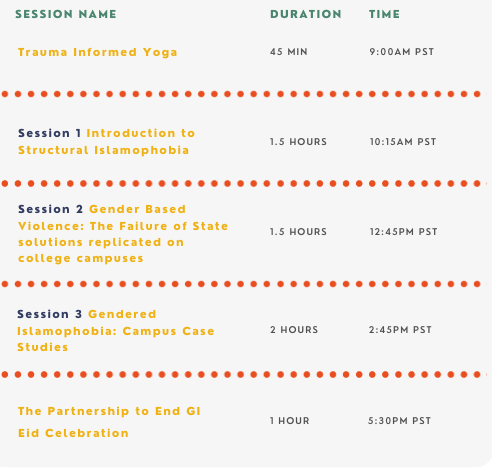Click the Session 2 label
The image size is (492, 469).
click(x=50, y=209)
